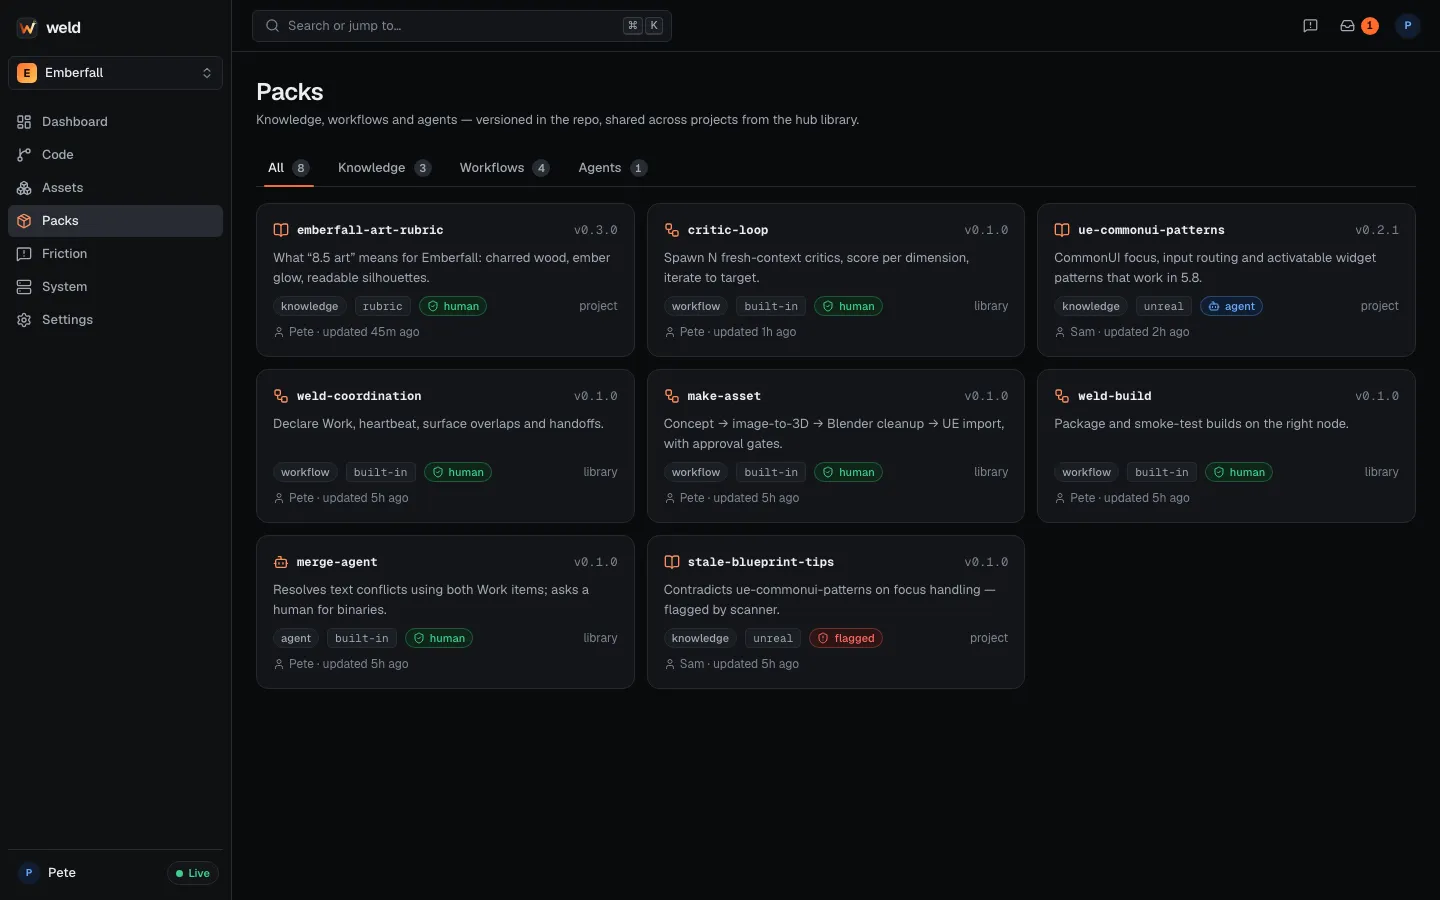Click the agent badge on ue-commonui-patterns
Screen dimensions: 1440x900
tap(1231, 306)
